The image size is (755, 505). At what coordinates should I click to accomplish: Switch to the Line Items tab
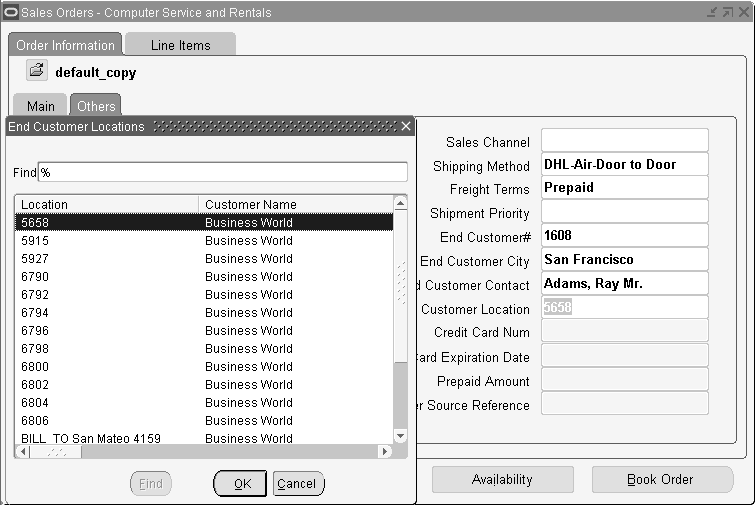pyautogui.click(x=181, y=45)
